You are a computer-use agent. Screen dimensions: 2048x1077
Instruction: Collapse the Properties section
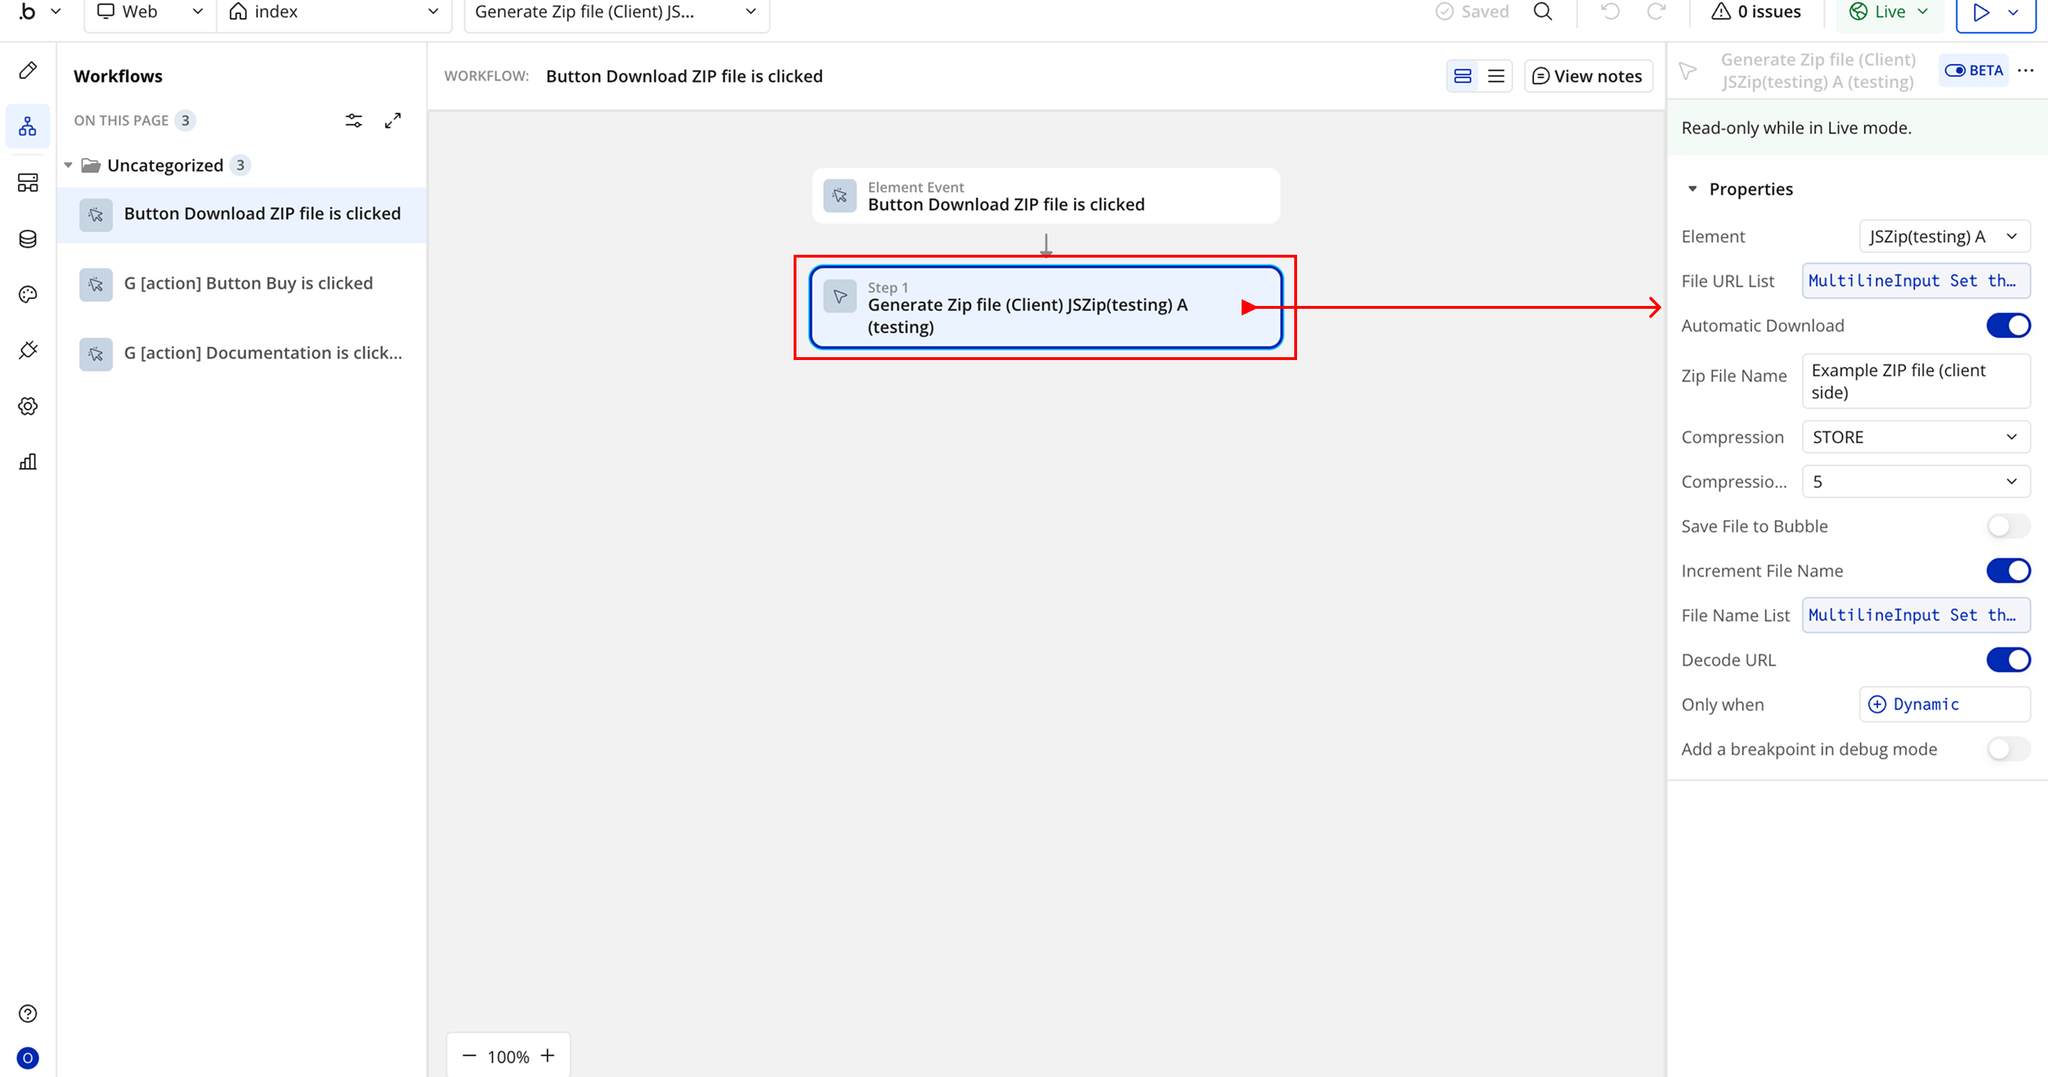1692,189
